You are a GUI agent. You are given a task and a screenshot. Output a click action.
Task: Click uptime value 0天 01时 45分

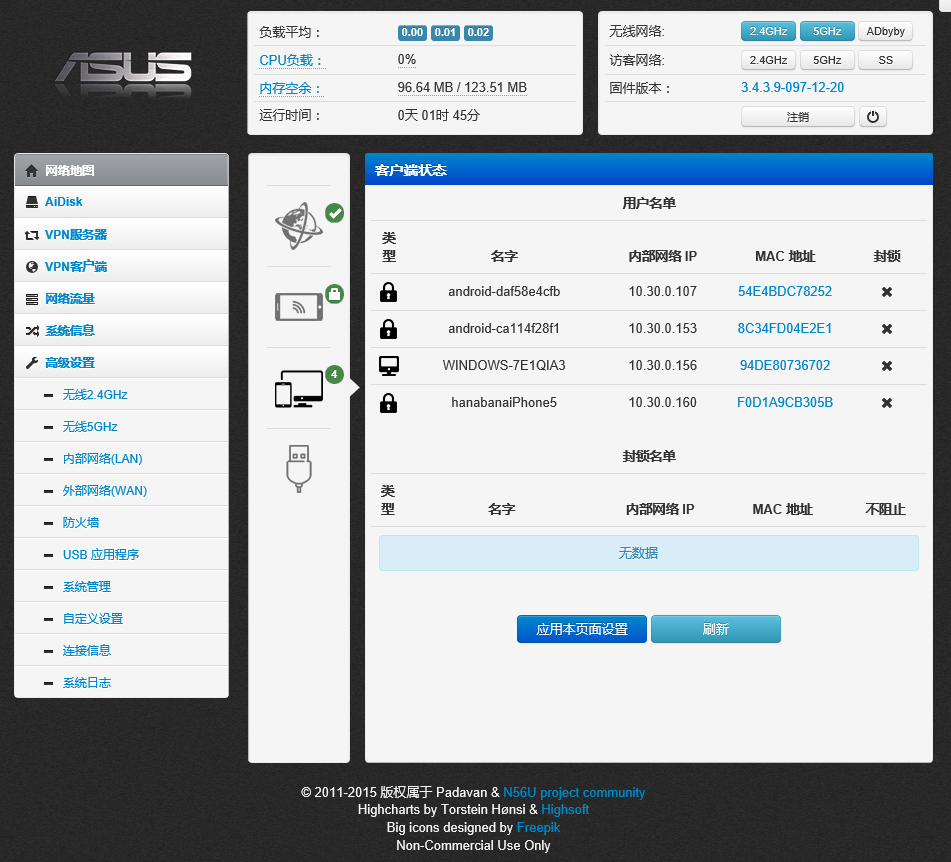click(x=439, y=115)
